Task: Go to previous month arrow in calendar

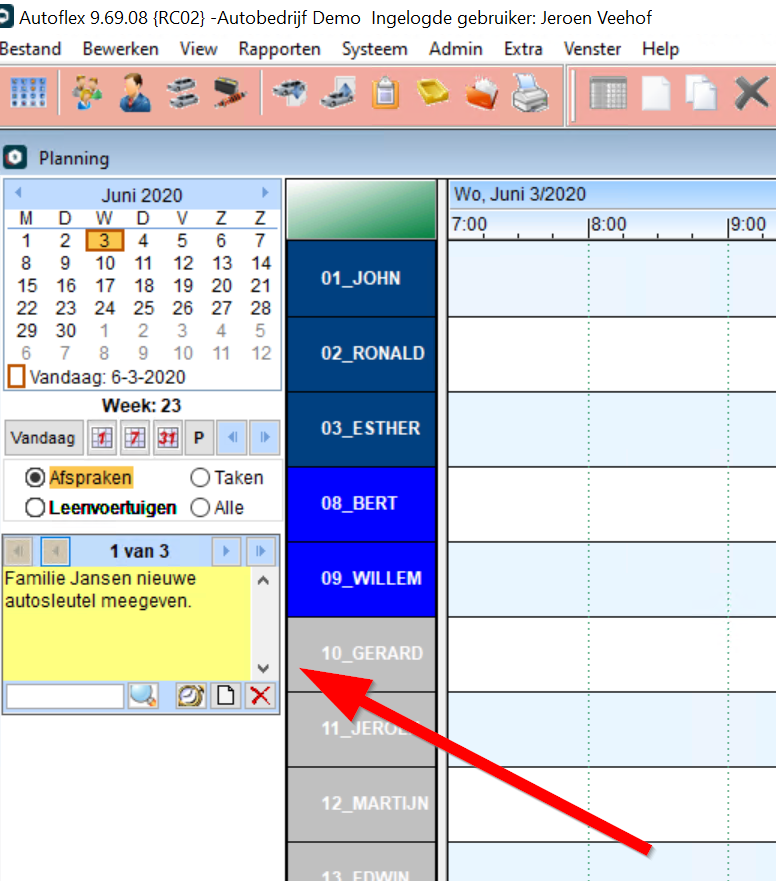Action: [18, 193]
